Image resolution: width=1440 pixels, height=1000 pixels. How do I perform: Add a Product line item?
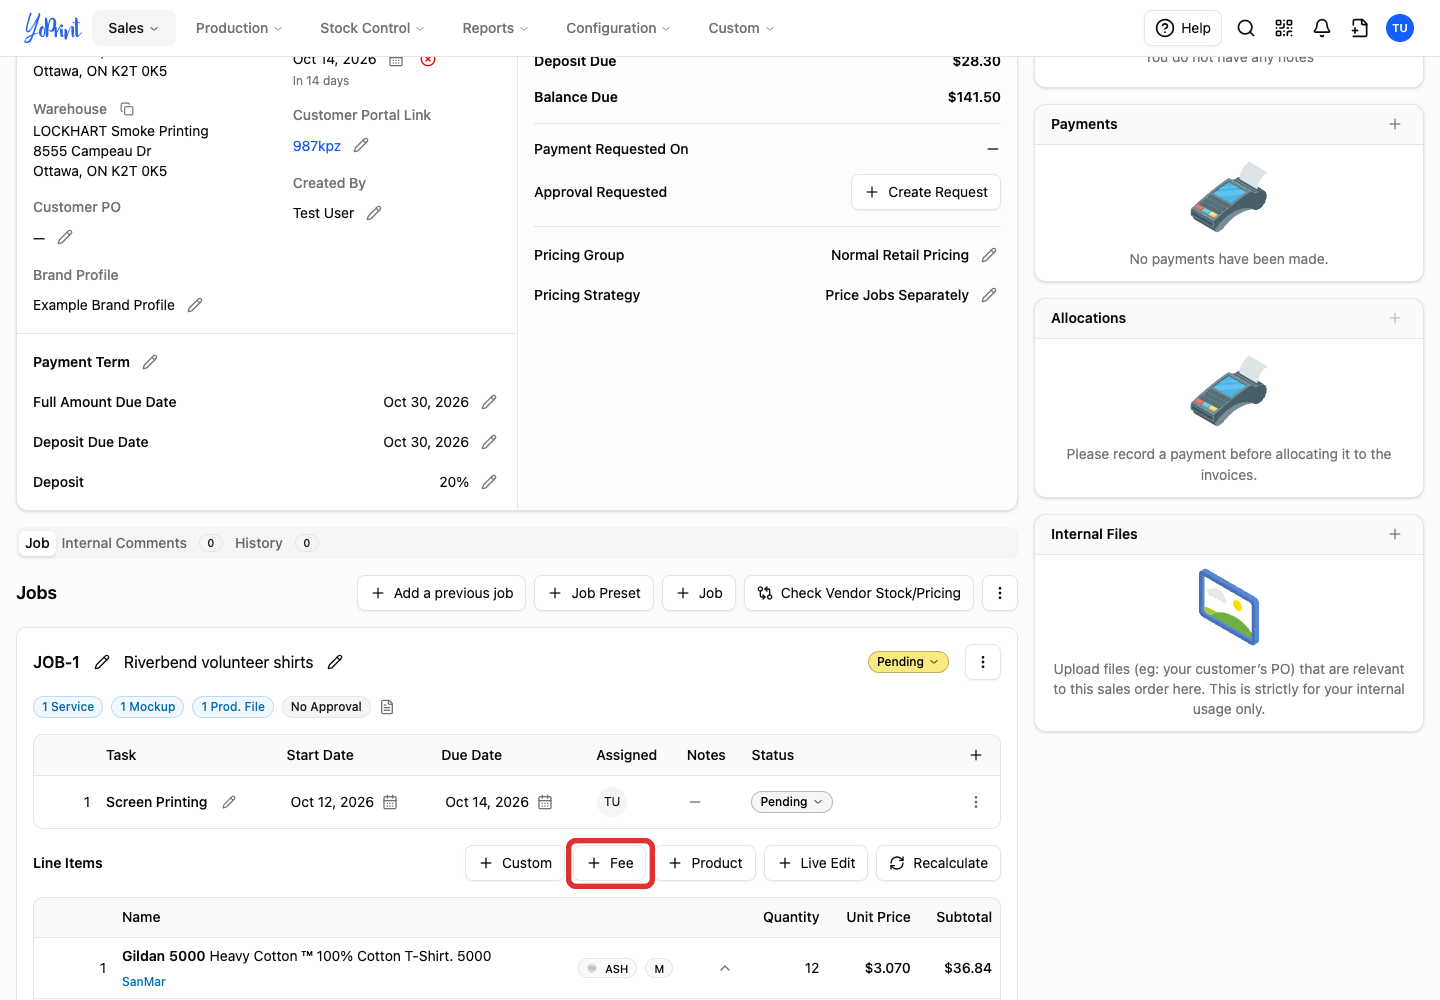(x=705, y=863)
